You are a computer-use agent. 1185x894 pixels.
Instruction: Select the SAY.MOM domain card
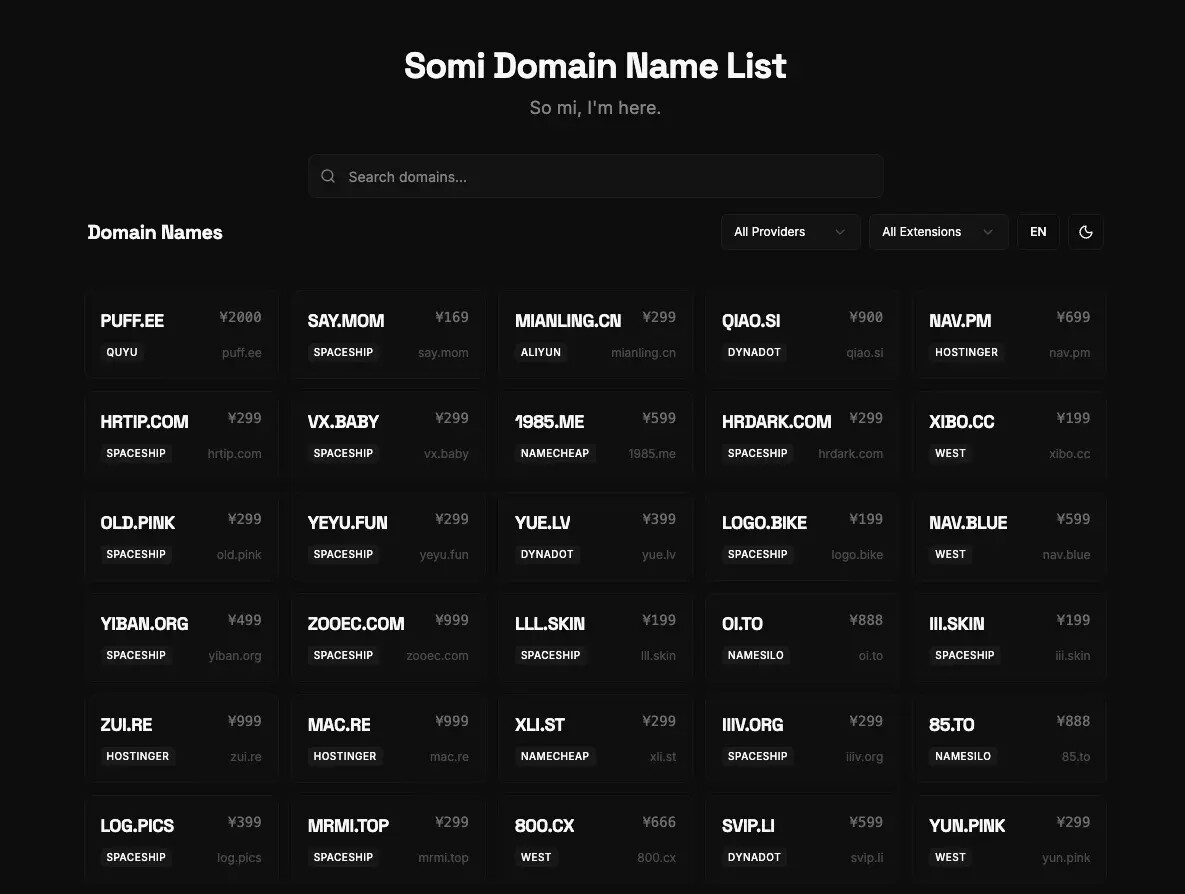click(388, 335)
